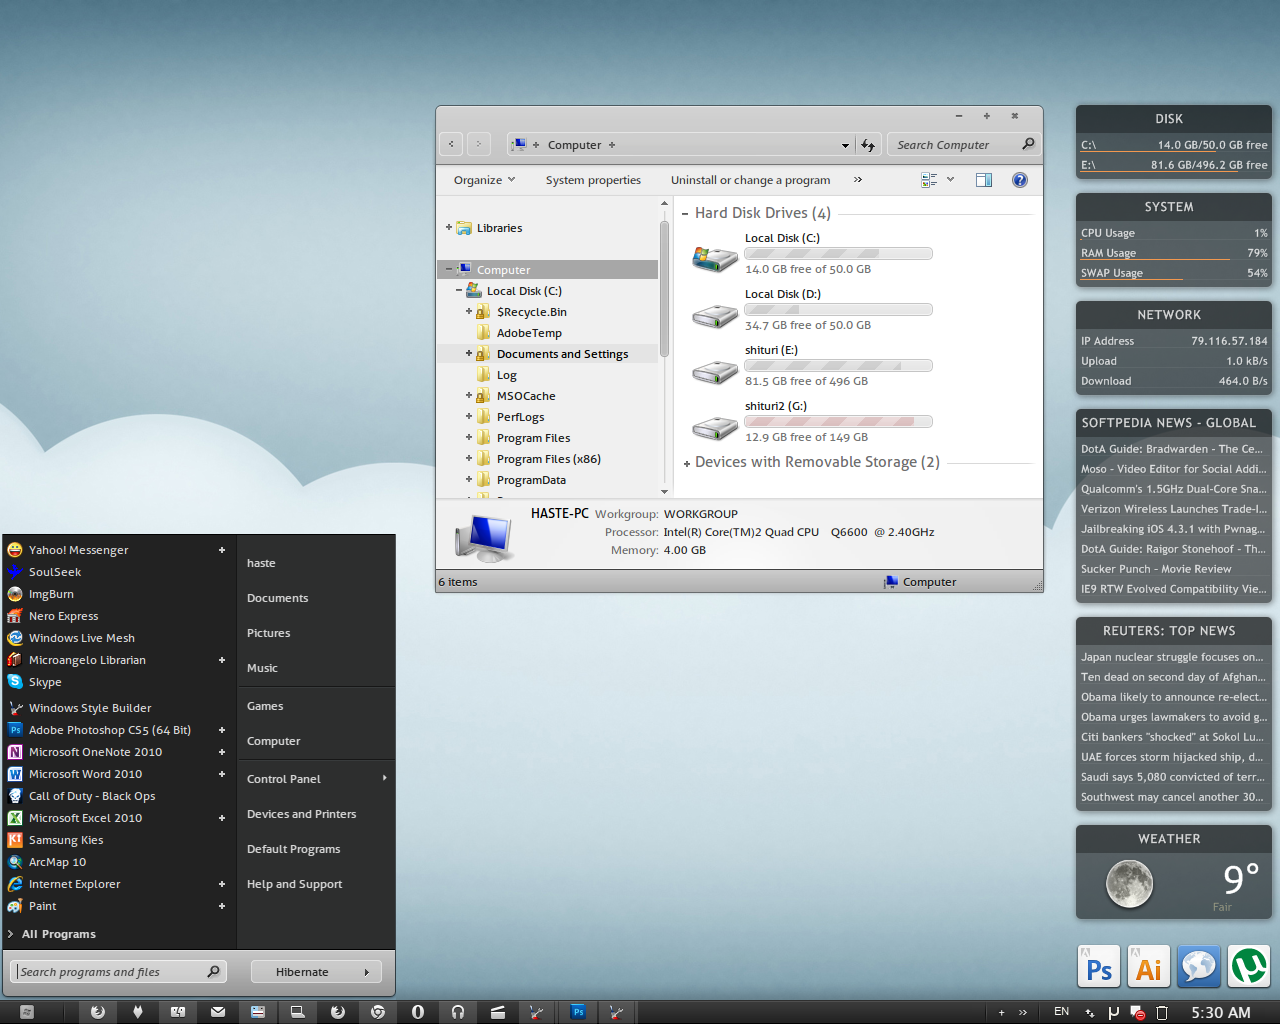Open the Illustrator desktop dock icon

click(1149, 967)
